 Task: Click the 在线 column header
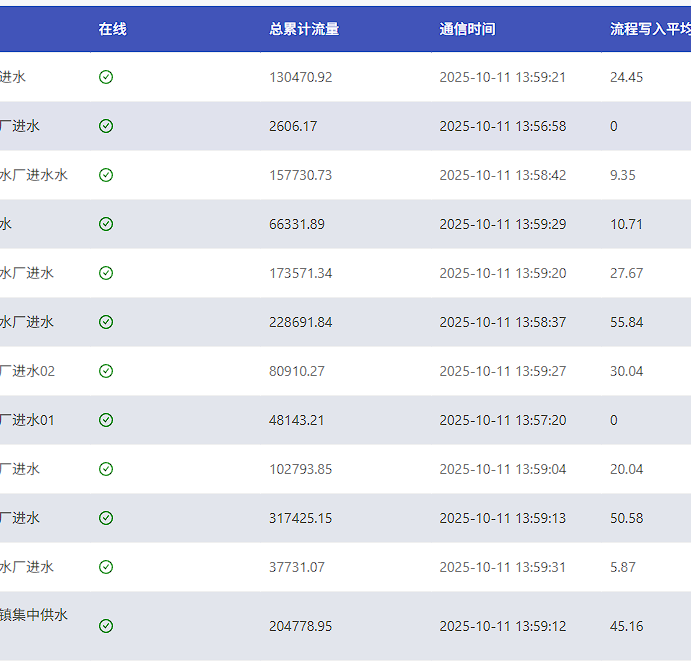click(112, 29)
